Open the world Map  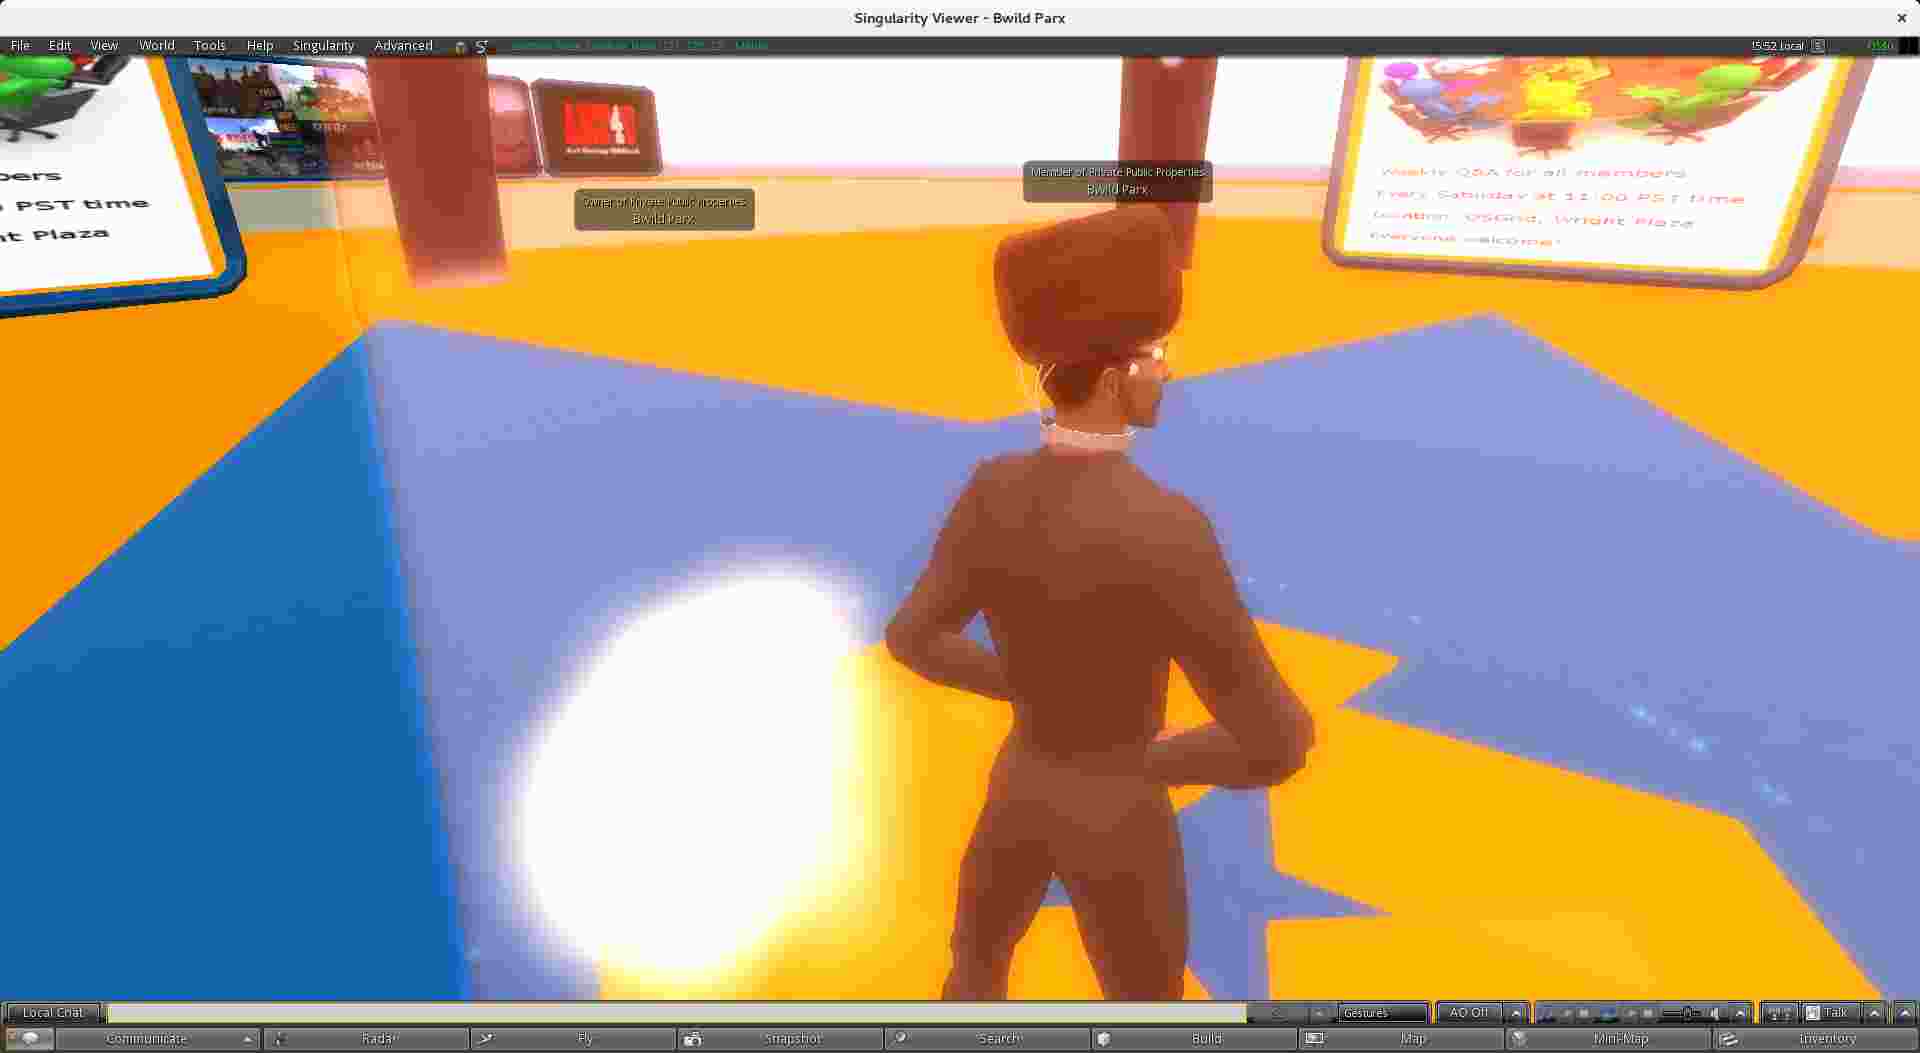1402,1039
